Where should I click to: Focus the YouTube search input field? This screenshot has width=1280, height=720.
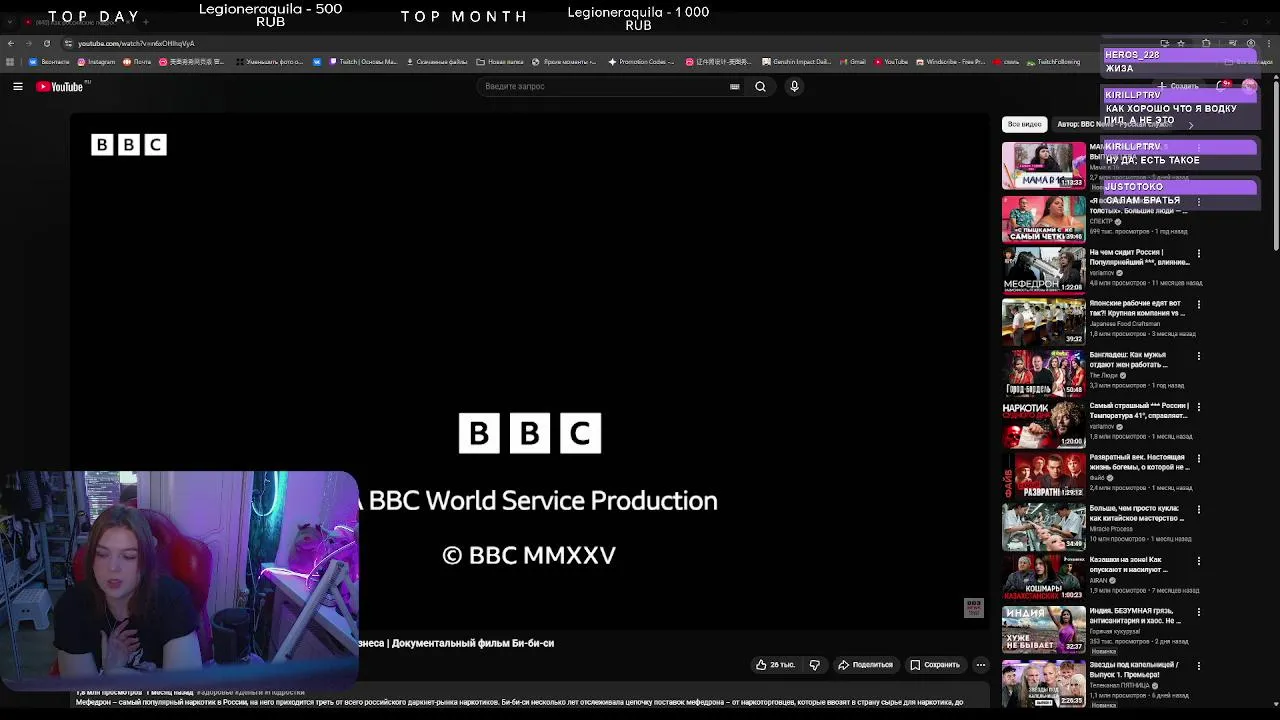click(x=605, y=87)
